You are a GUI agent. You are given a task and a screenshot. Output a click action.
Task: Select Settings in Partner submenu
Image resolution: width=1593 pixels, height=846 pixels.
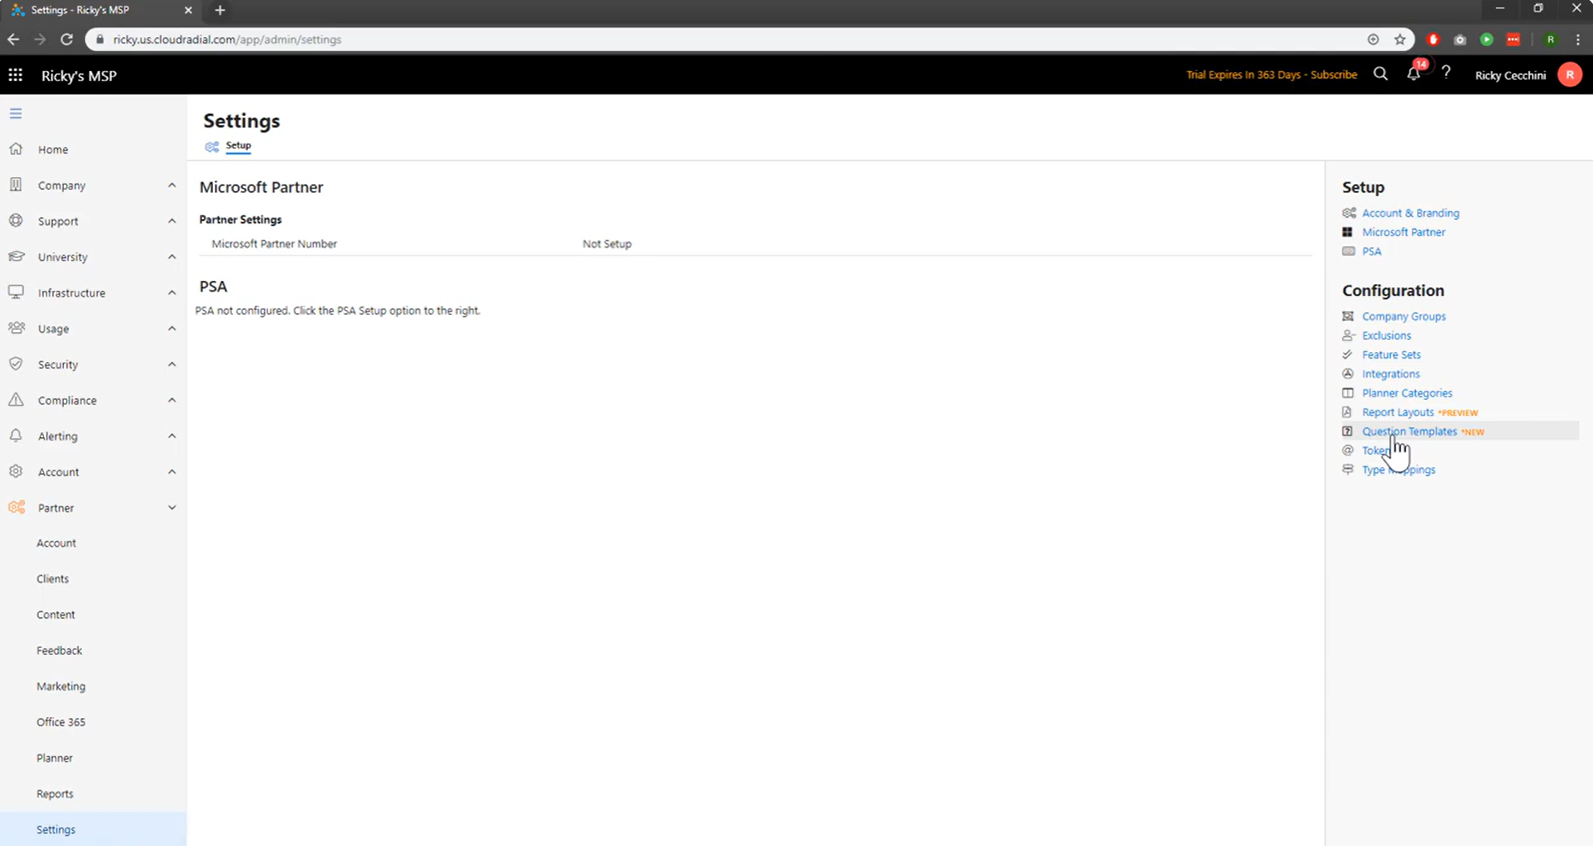point(93,829)
